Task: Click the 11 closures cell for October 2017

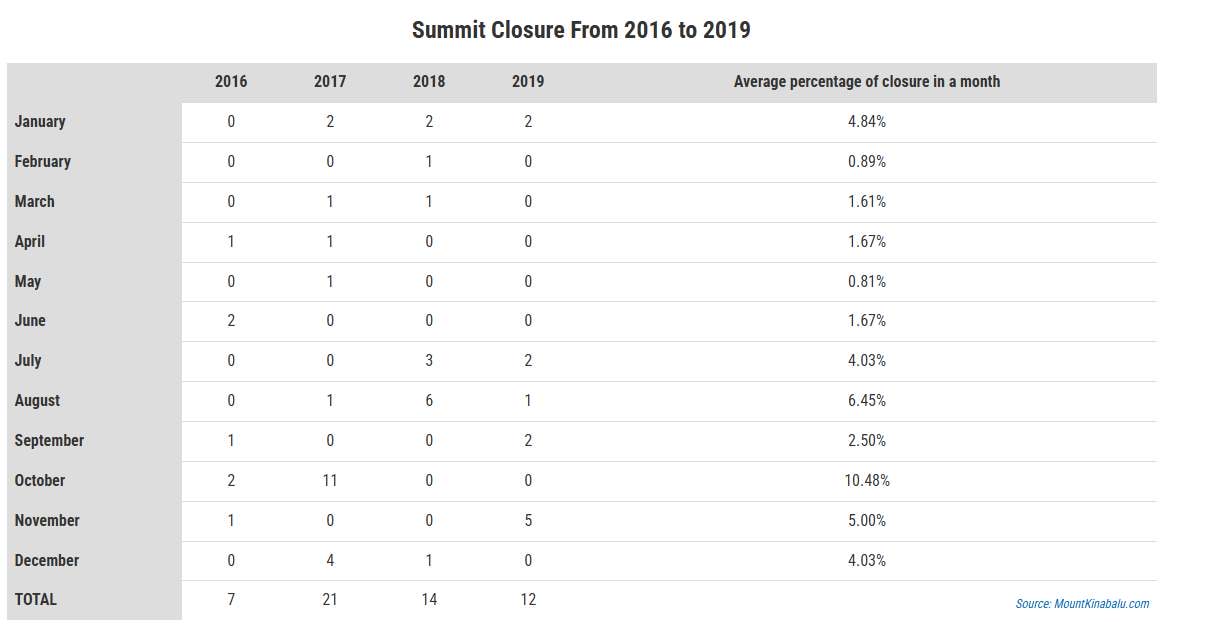Action: 330,481
